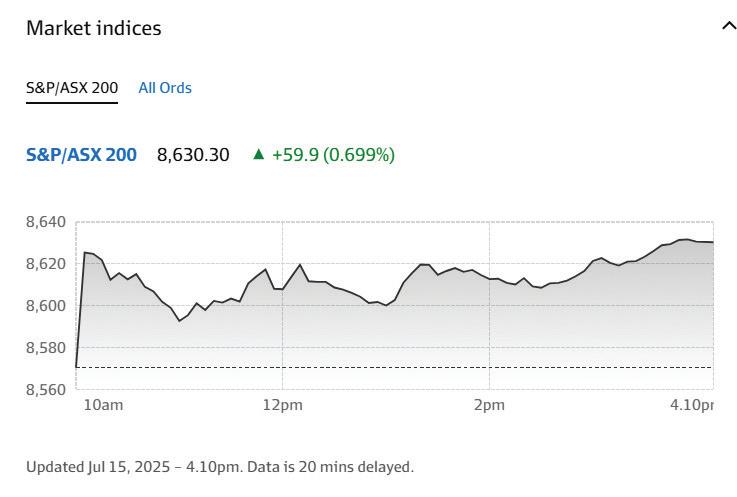Select the S&P/ASX 200 tab
Screen dimensions: 737x497
pyautogui.click(x=72, y=88)
